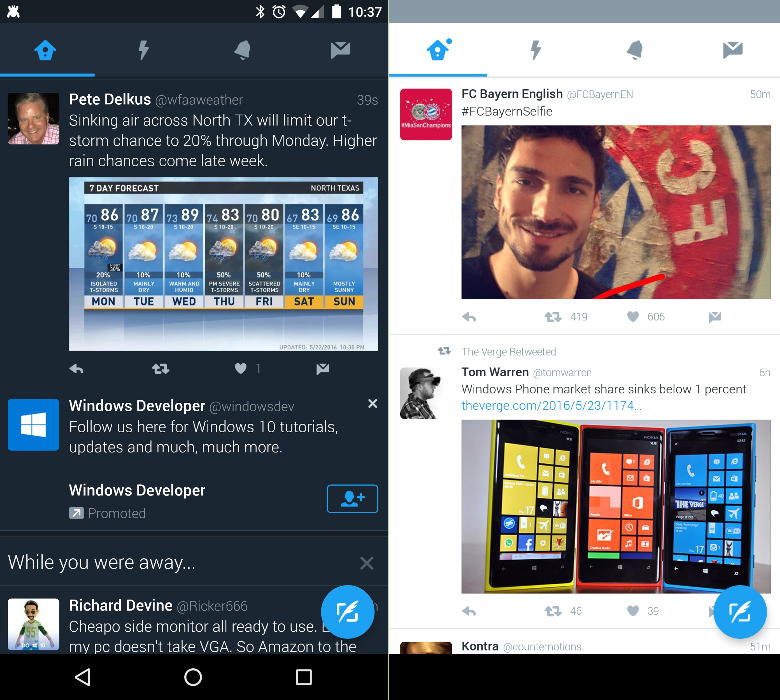780x700 pixels.
Task: Follow Windows Developer with the add-user button
Action: (x=352, y=499)
